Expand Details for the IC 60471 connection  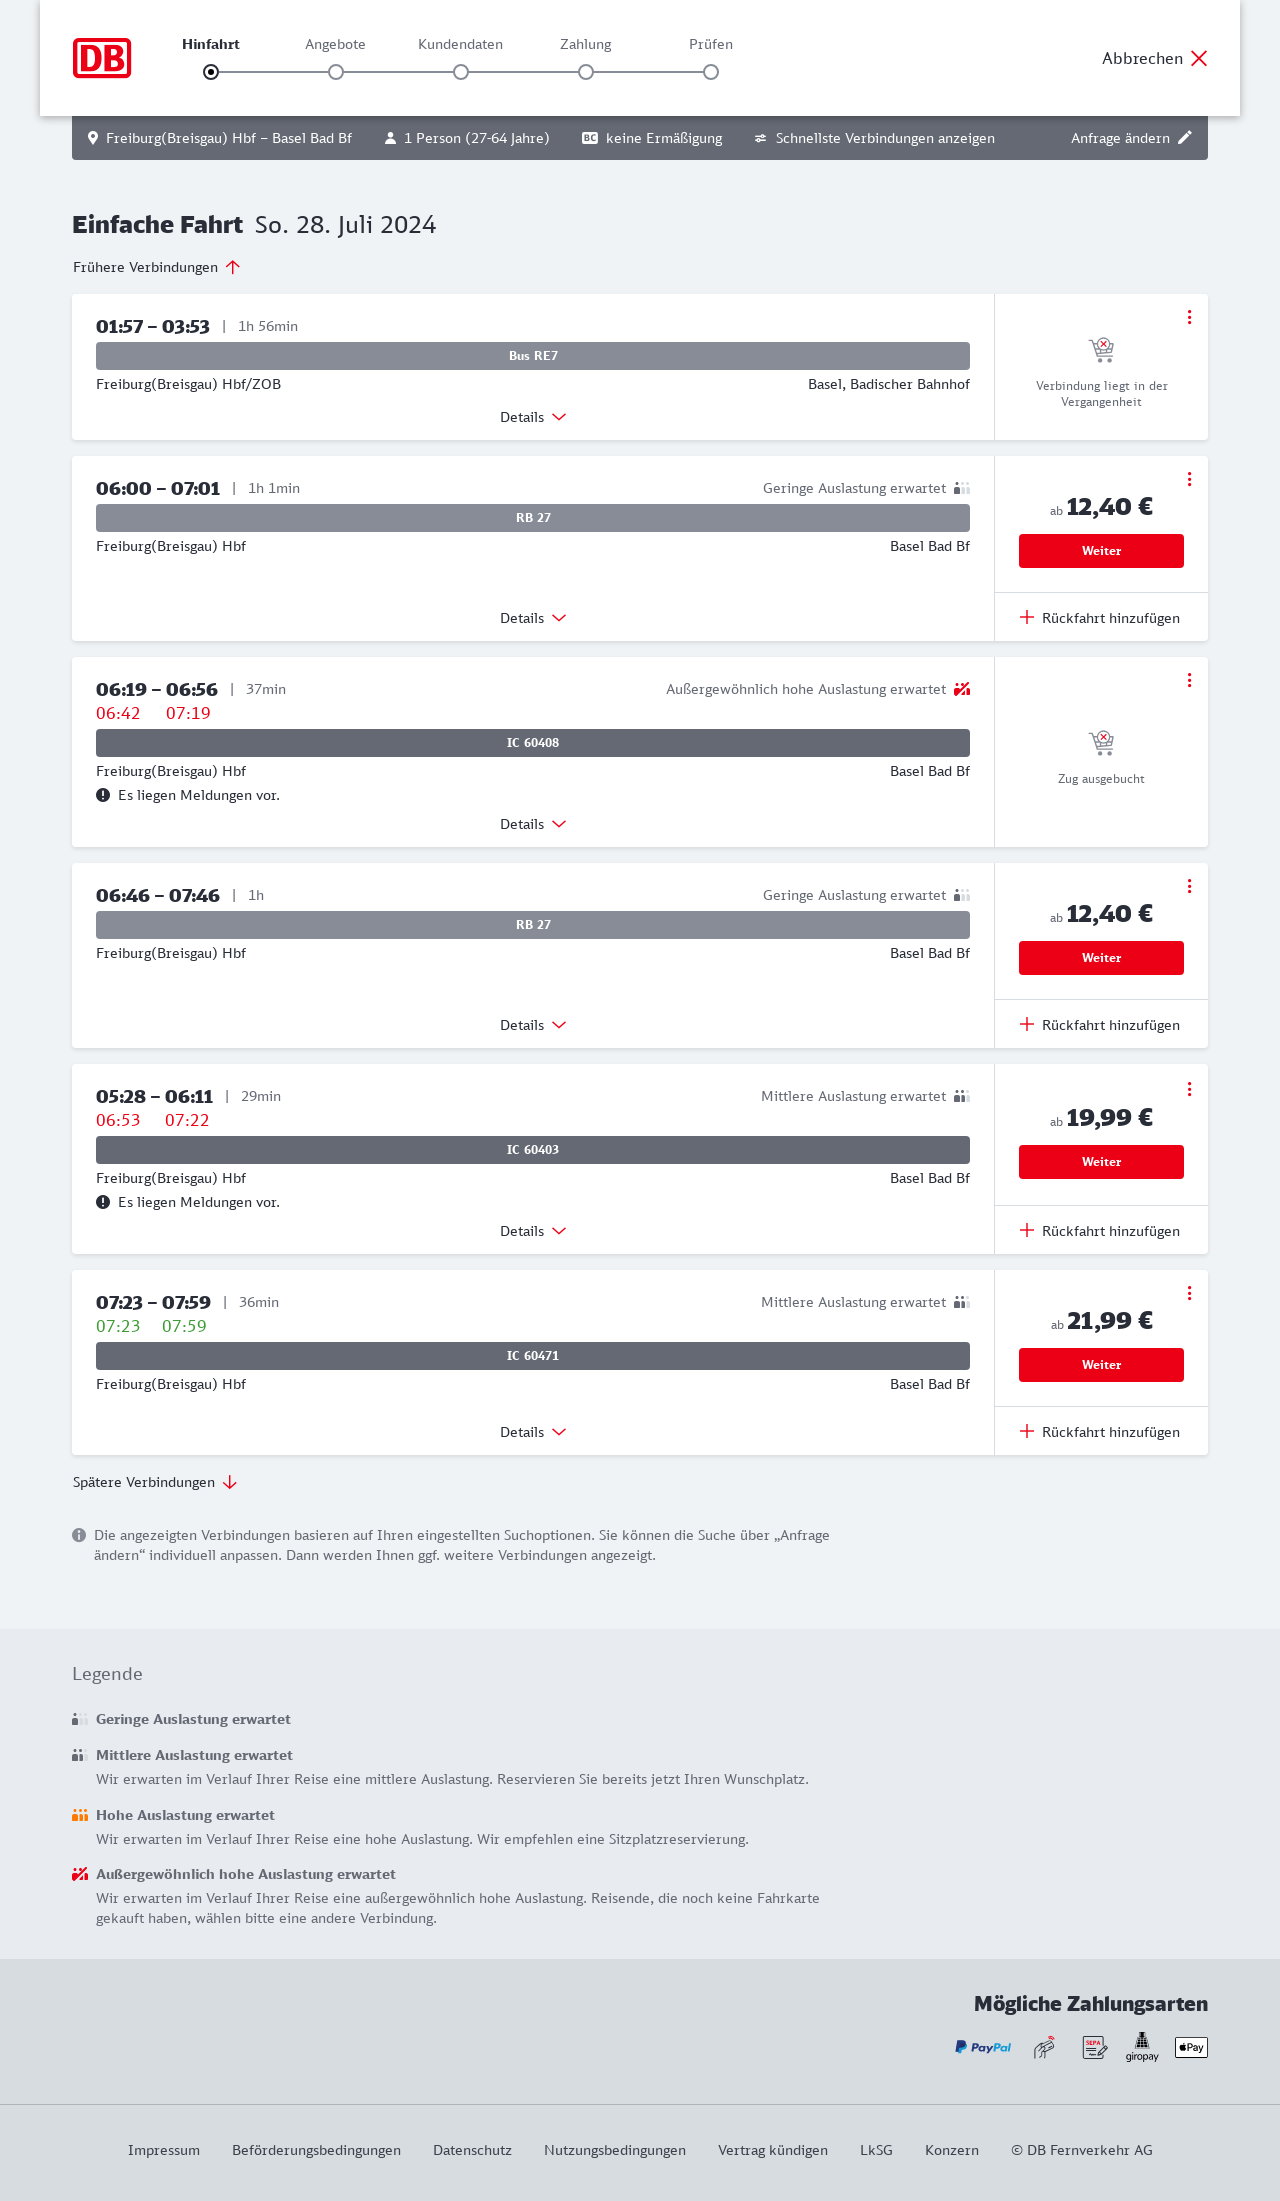pos(533,1432)
